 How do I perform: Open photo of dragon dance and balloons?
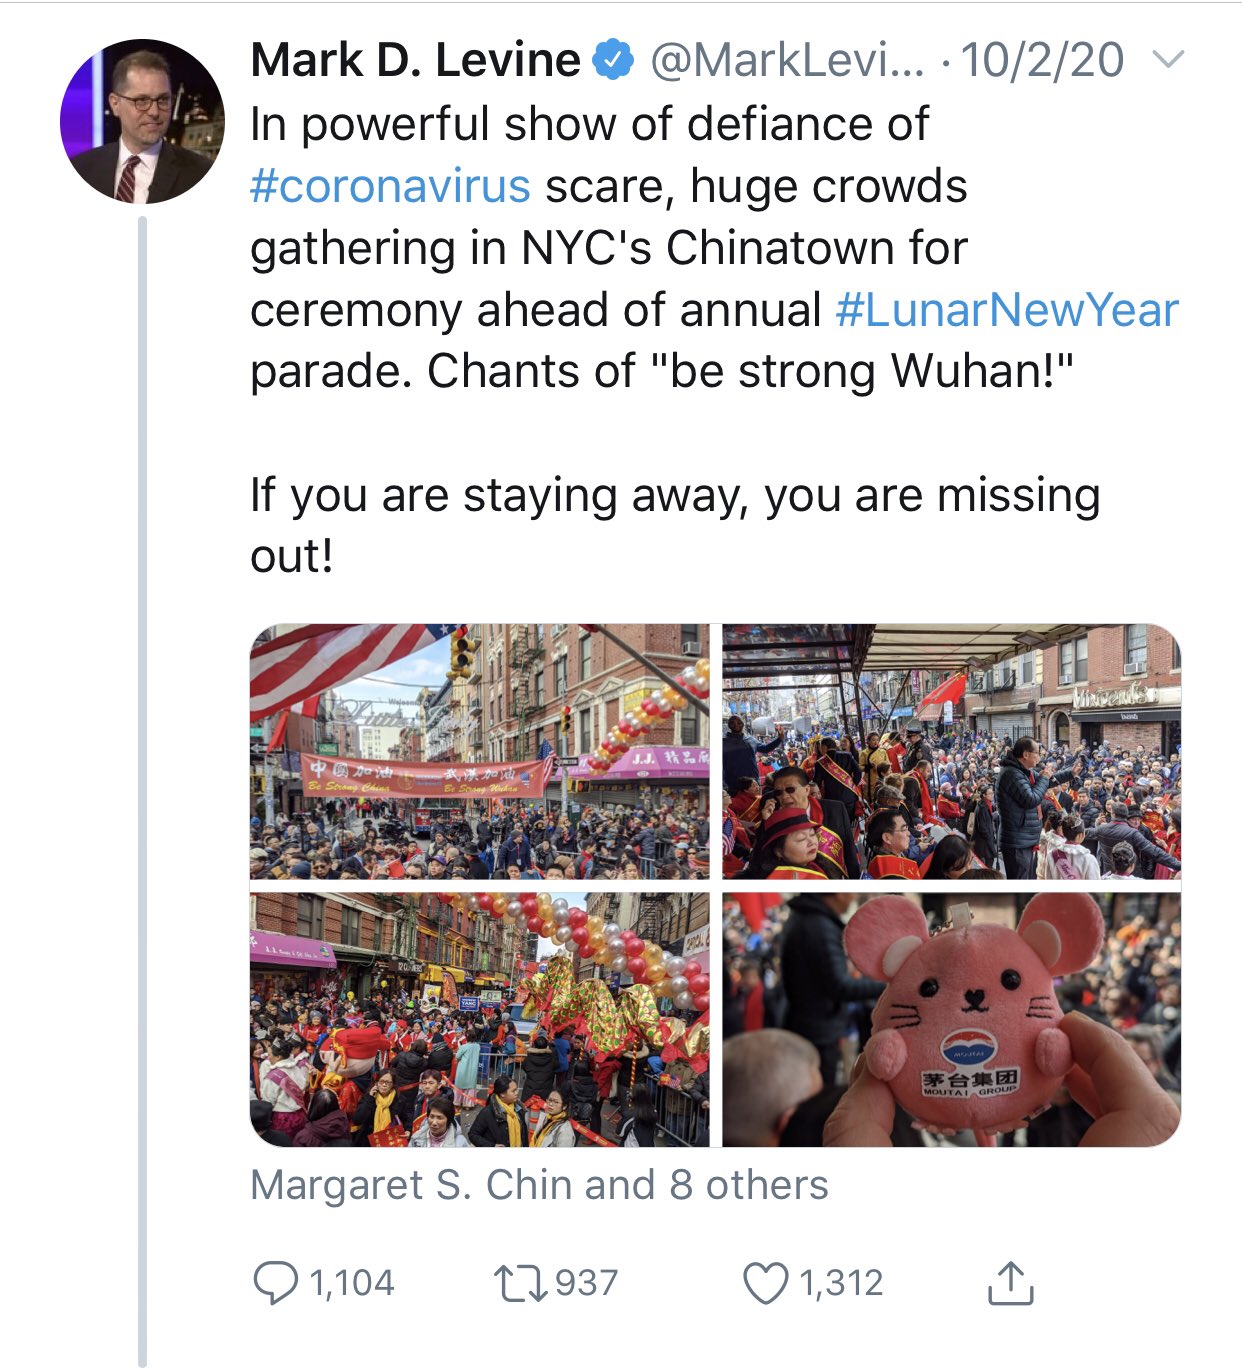480,1019
